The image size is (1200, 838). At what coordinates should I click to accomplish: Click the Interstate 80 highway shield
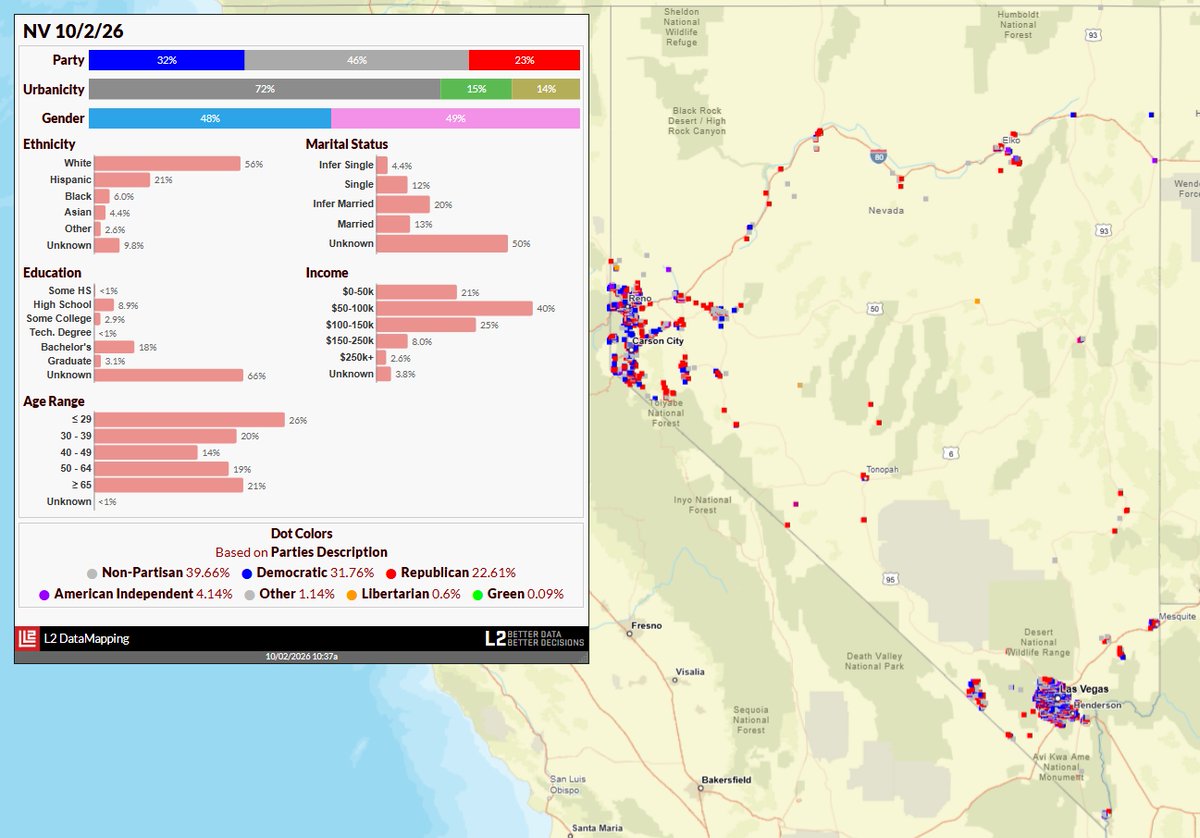click(878, 157)
